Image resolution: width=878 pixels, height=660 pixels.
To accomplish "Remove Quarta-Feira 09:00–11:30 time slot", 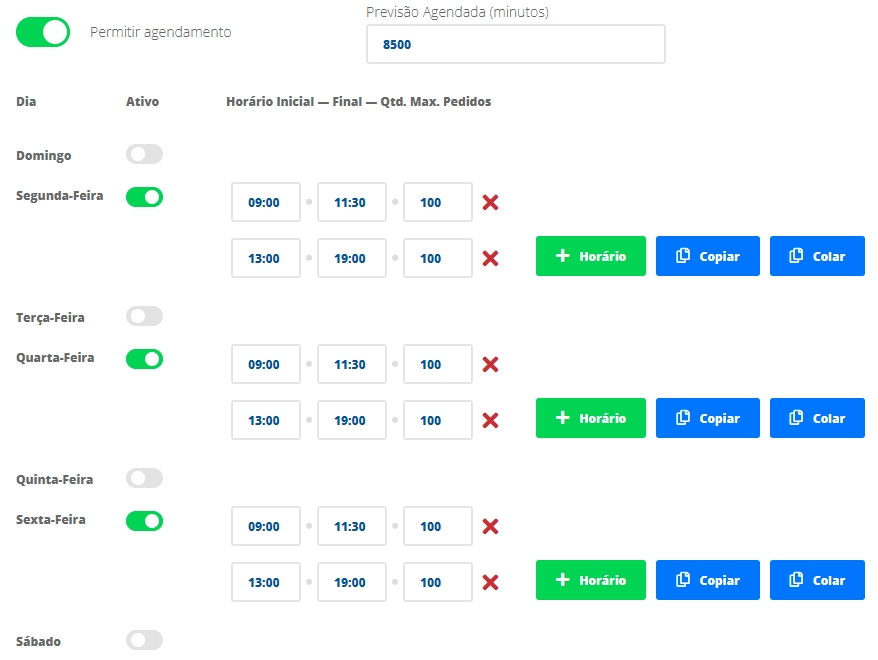I will point(490,365).
